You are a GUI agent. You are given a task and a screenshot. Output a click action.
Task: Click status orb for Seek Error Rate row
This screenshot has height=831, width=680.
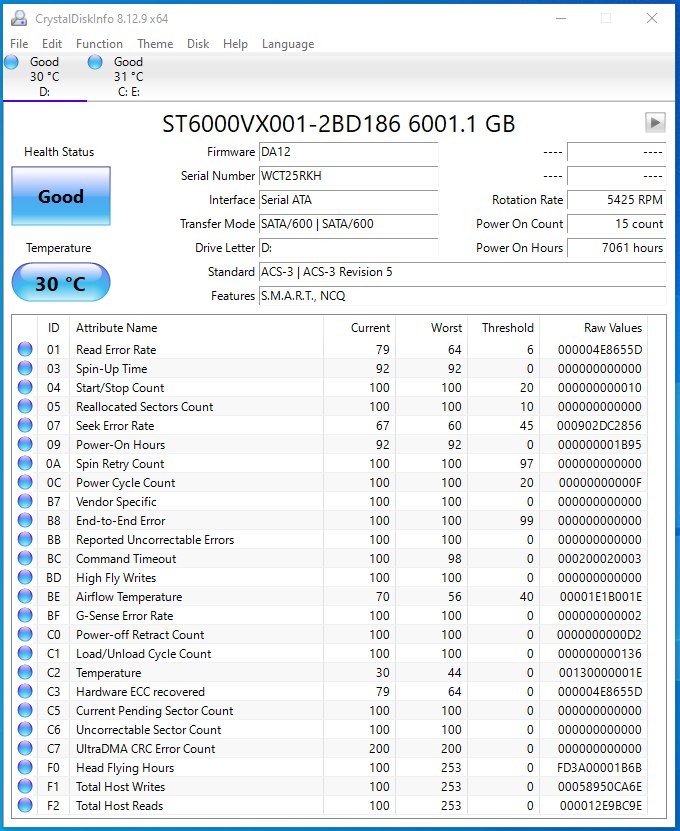25,425
